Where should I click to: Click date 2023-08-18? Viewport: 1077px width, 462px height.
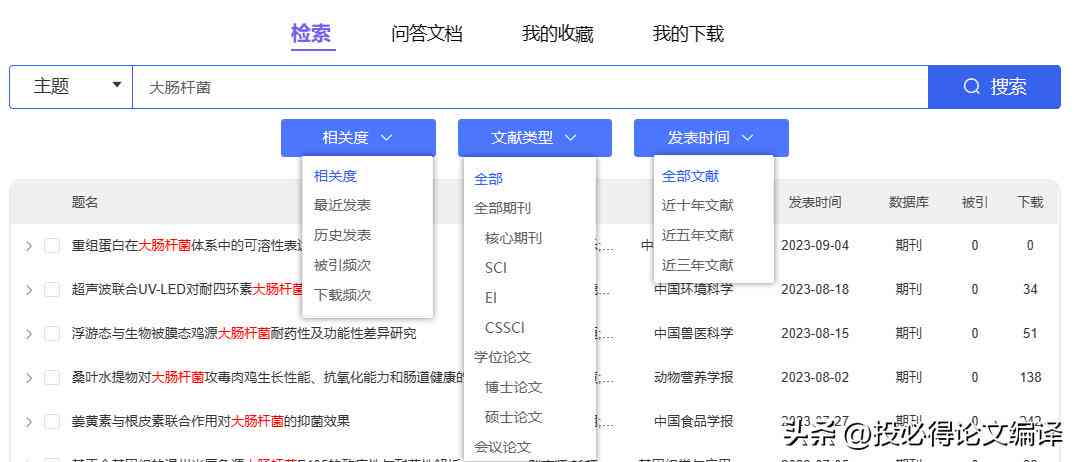(x=815, y=289)
